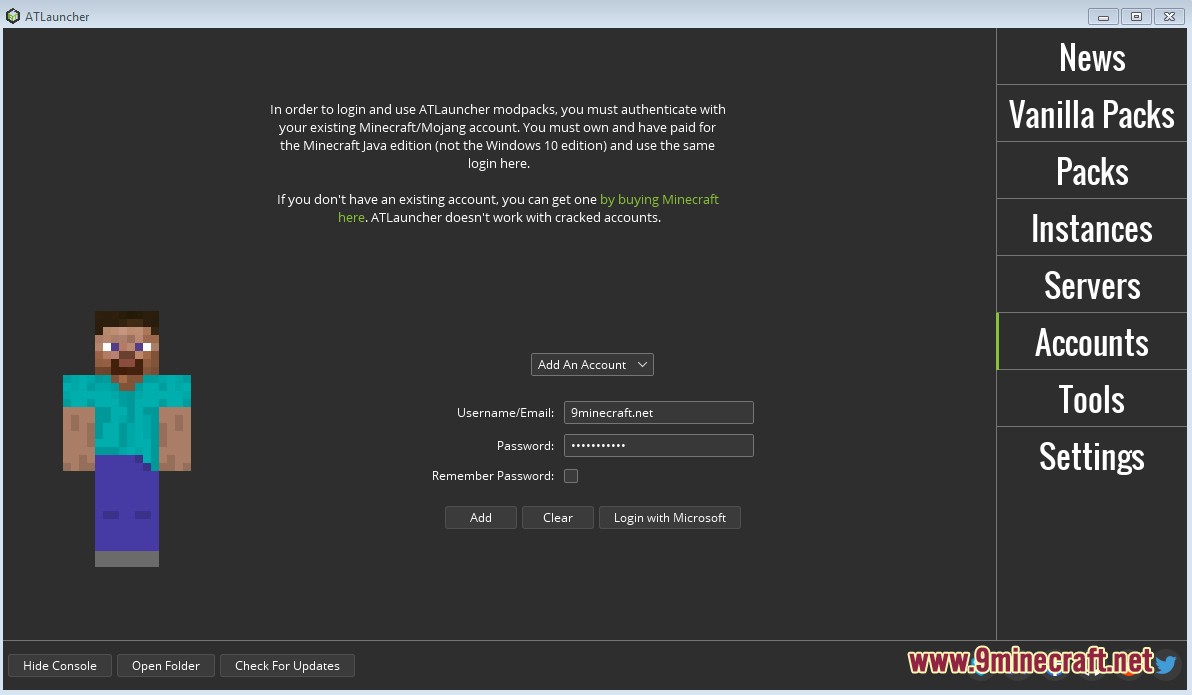
Task: Select the Accounts tab
Action: [1092, 342]
